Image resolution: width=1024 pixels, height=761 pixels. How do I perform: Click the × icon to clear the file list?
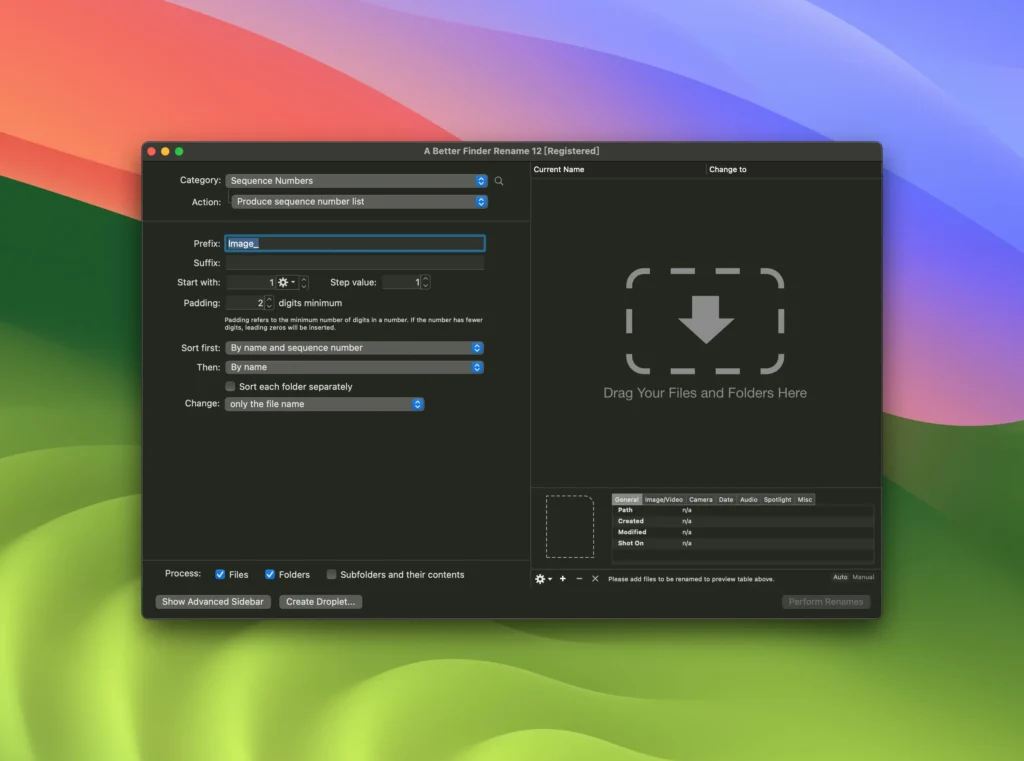point(593,579)
